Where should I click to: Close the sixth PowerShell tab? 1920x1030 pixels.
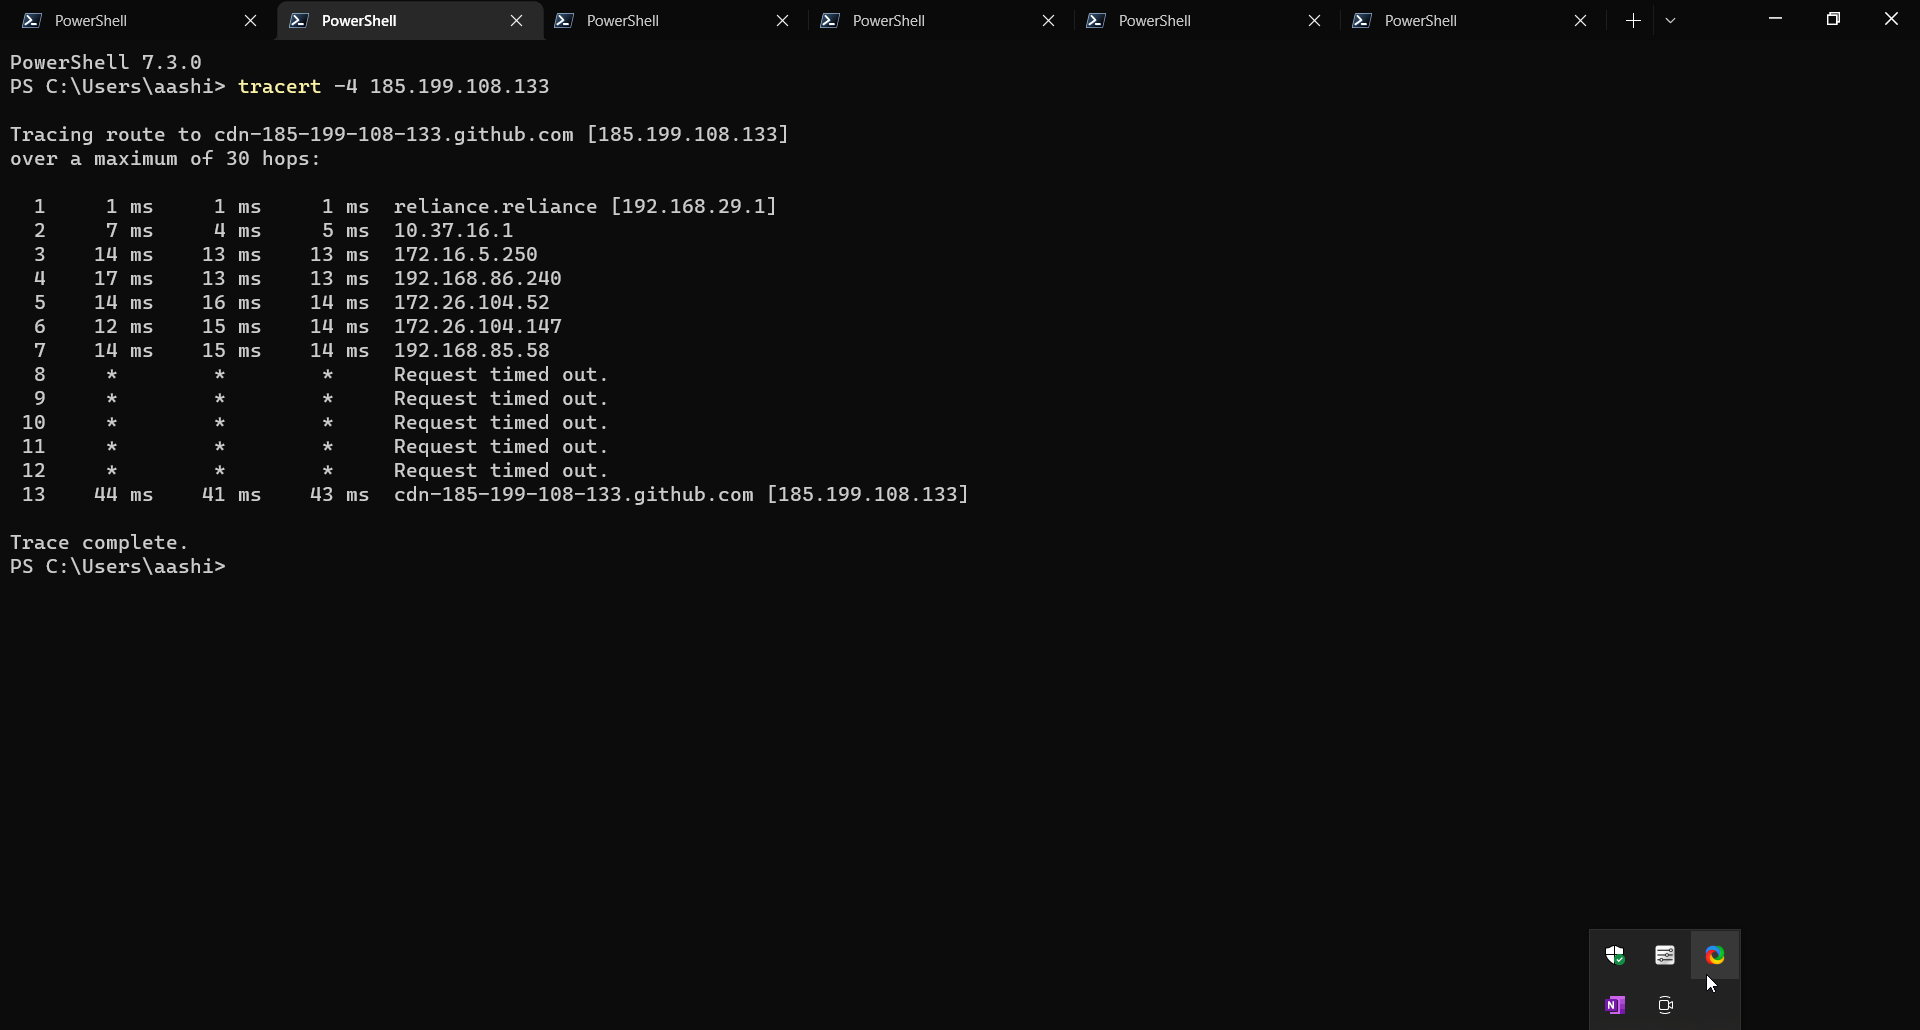(x=1580, y=20)
